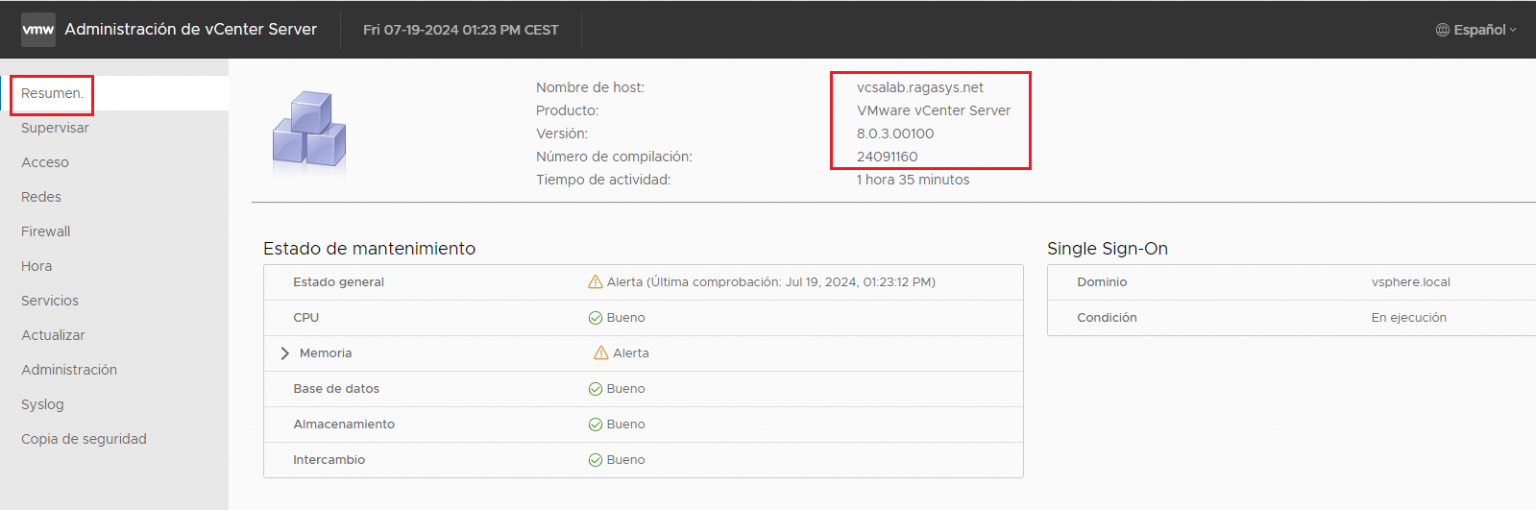Click product value VMware vCenter Server
This screenshot has height=510, width=1536.
[934, 110]
